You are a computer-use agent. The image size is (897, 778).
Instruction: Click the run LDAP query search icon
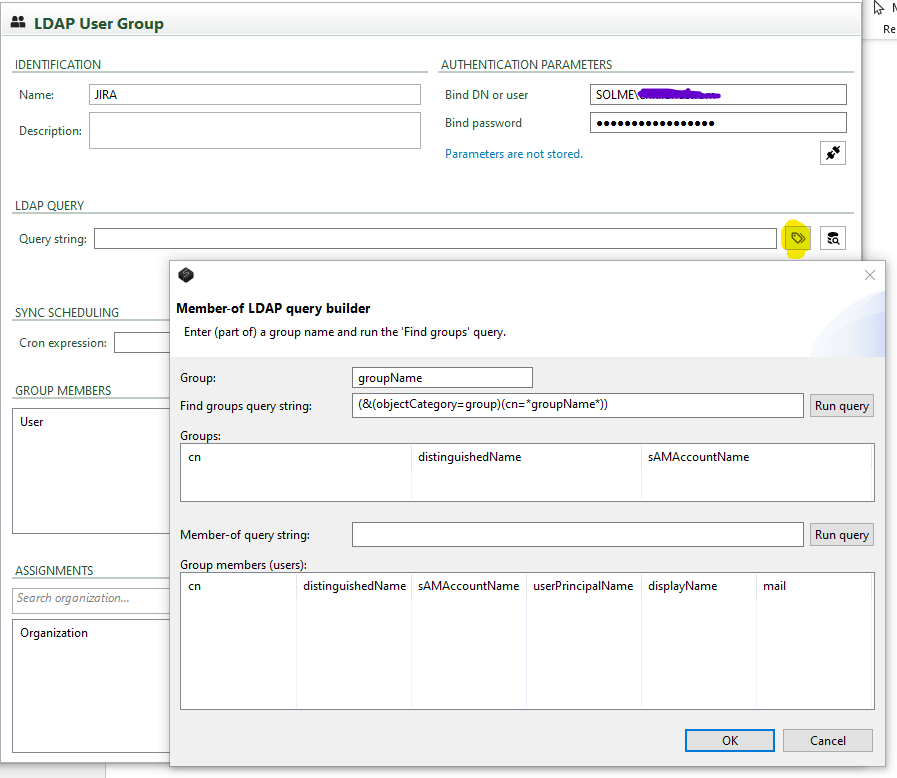(832, 238)
